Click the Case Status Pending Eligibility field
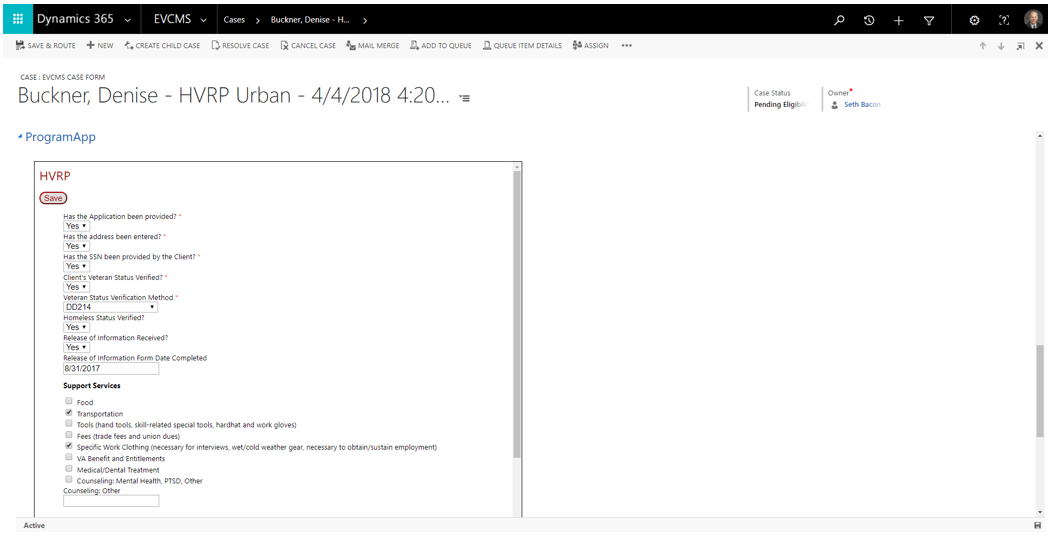The image size is (1049, 536). pos(781,105)
